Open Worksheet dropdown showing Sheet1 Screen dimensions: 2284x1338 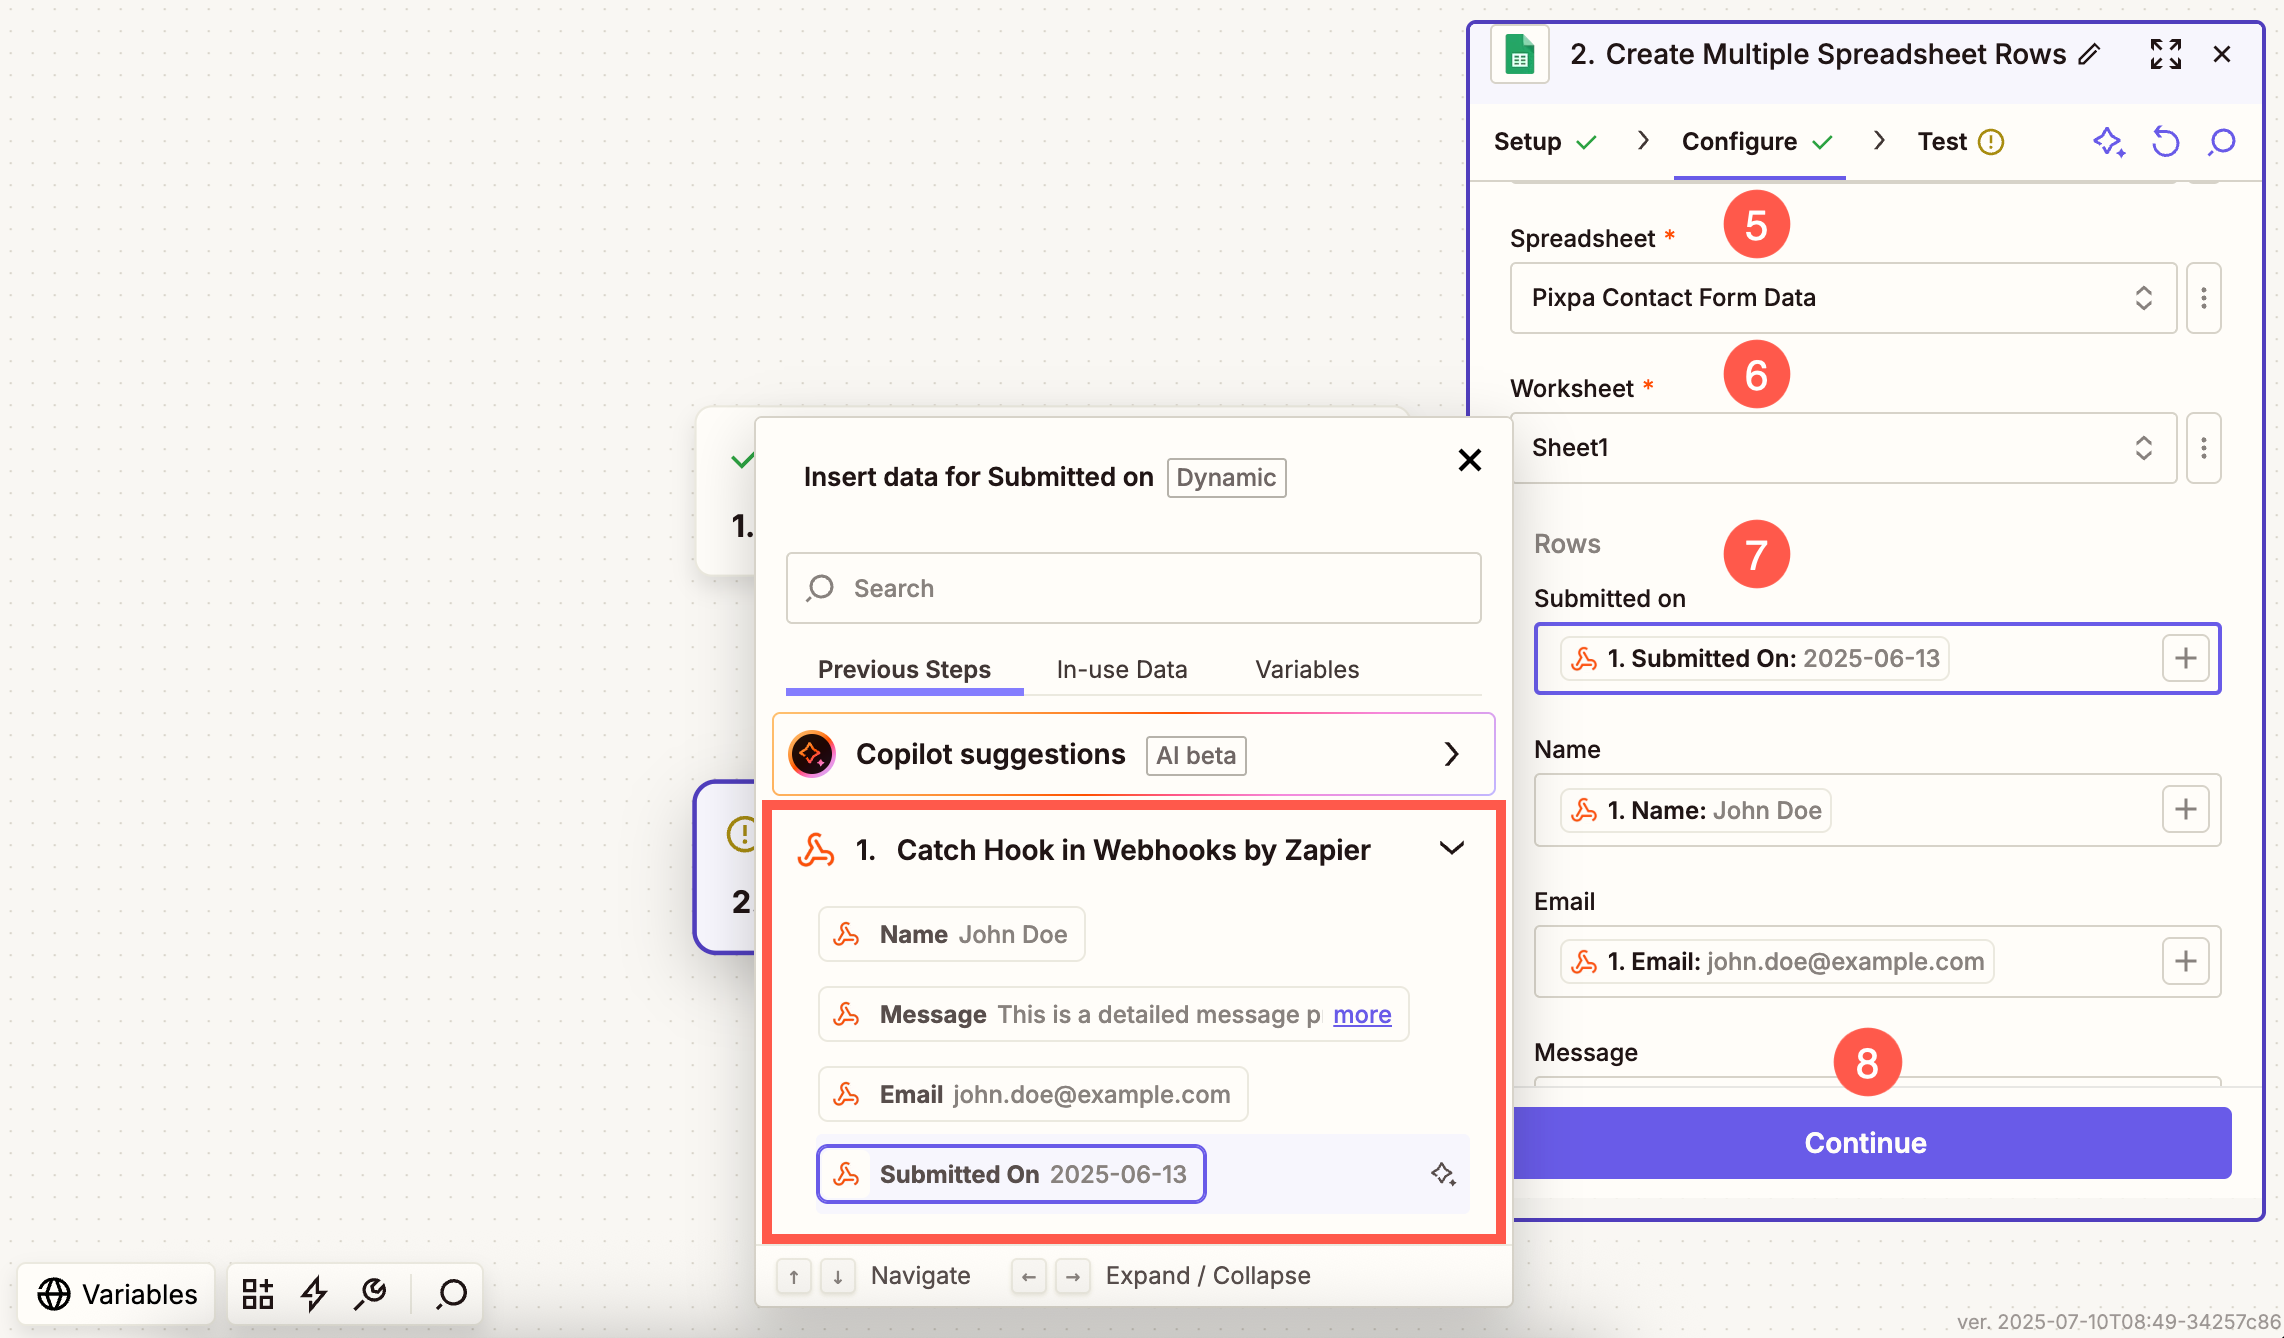[1842, 448]
